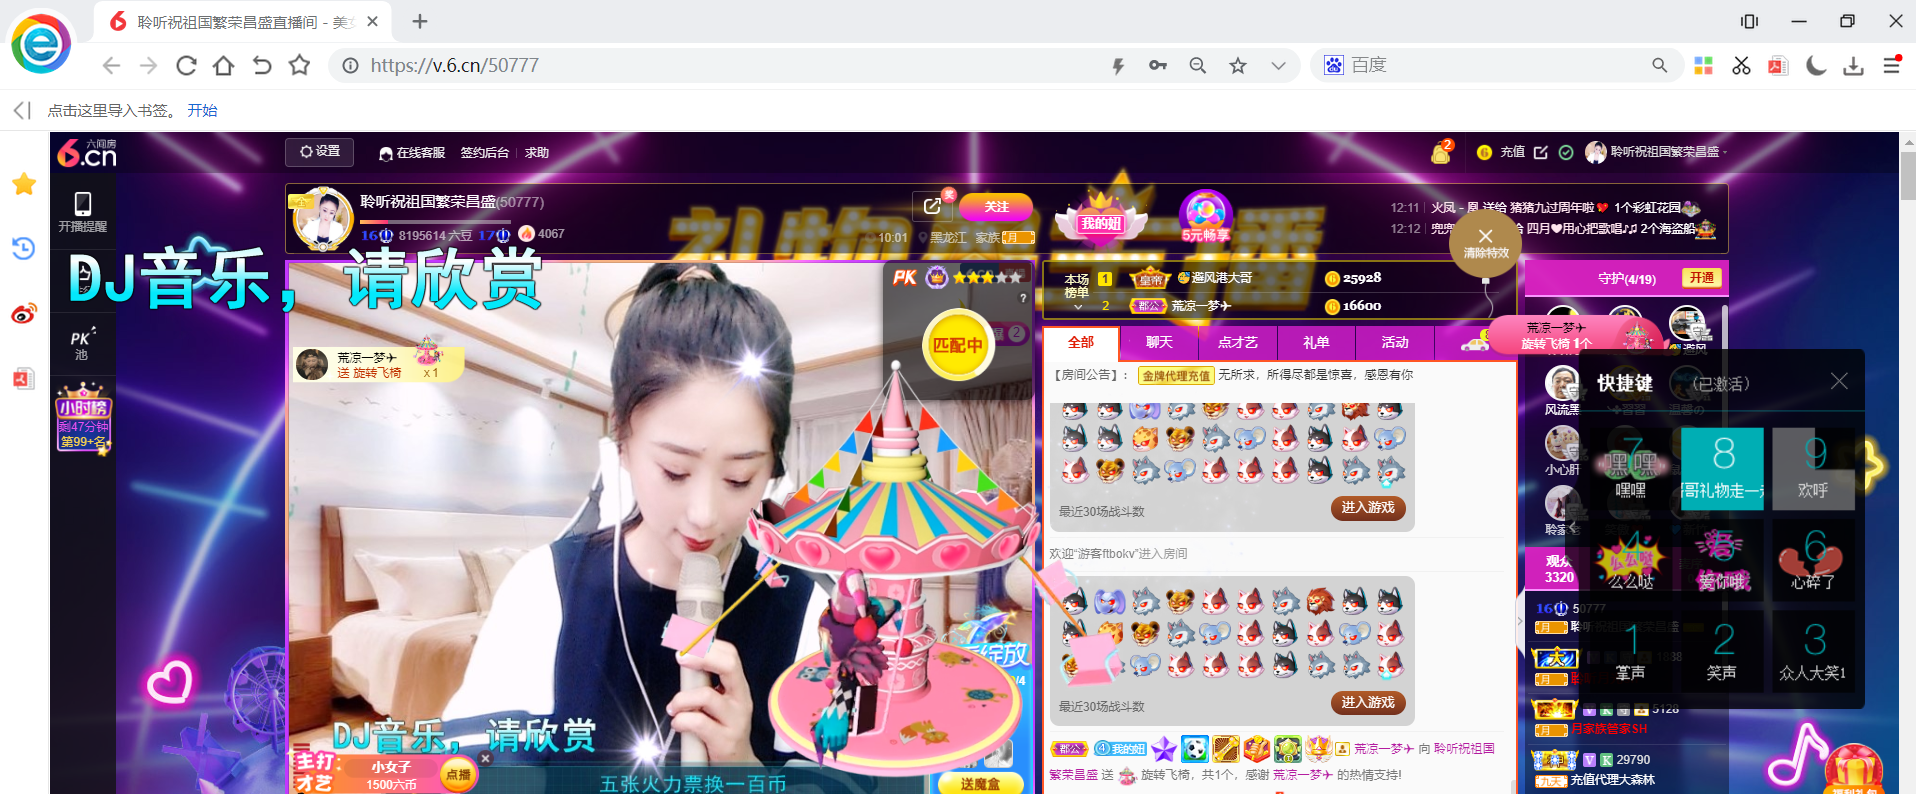Switch to the 全部 chat tab

pyautogui.click(x=1081, y=342)
